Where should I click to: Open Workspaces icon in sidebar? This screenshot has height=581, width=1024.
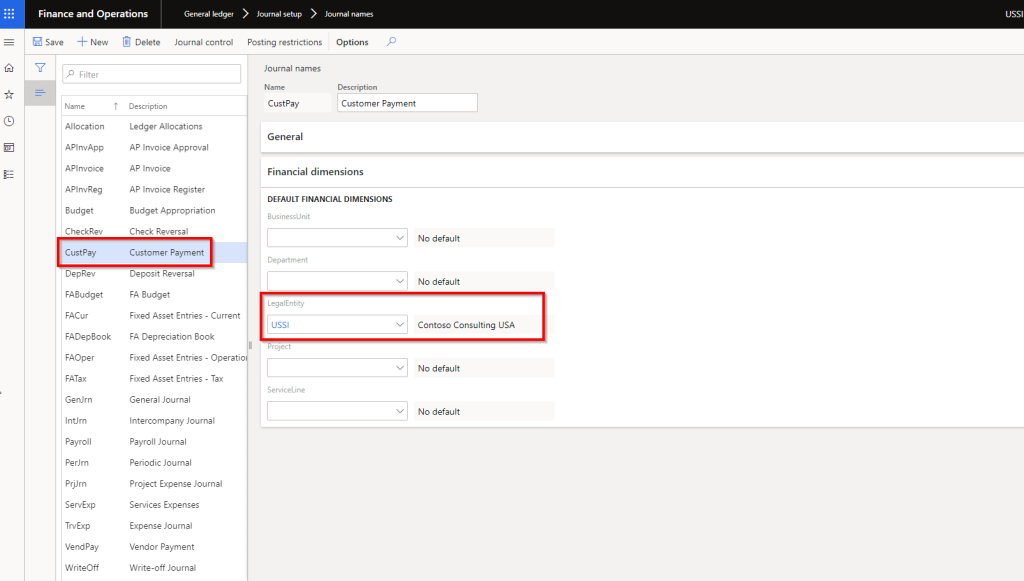click(x=9, y=147)
